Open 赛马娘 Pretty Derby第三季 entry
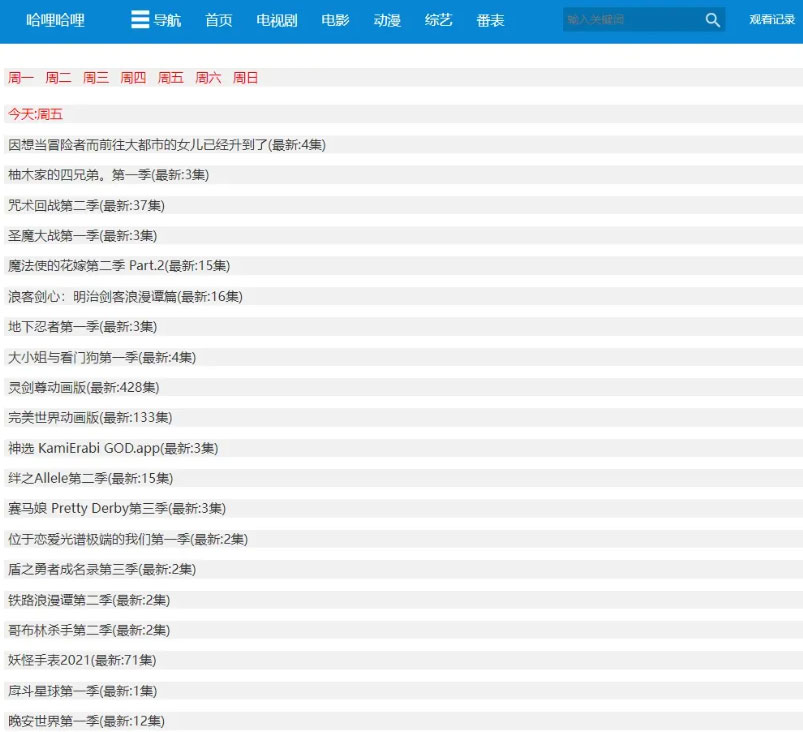Viewport: 803px width, 732px height. (117, 509)
